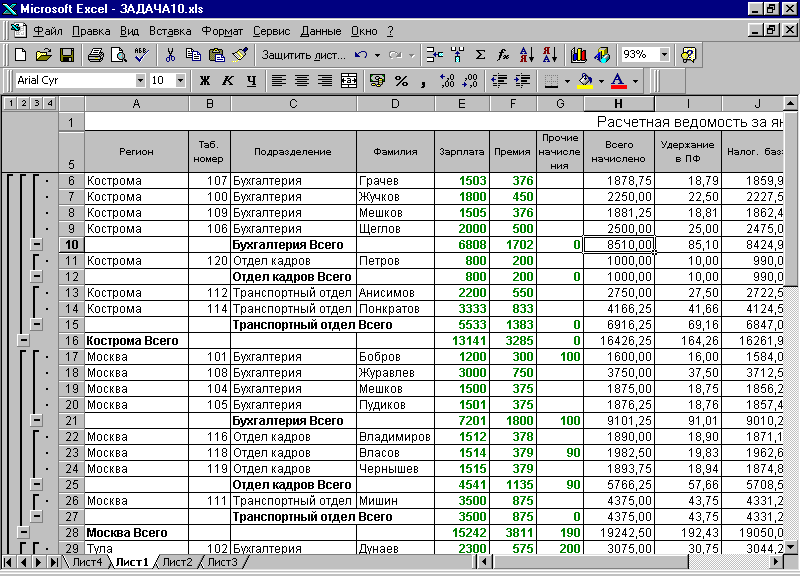Increase decimal places icon
800x576 pixels.
pyautogui.click(x=447, y=81)
